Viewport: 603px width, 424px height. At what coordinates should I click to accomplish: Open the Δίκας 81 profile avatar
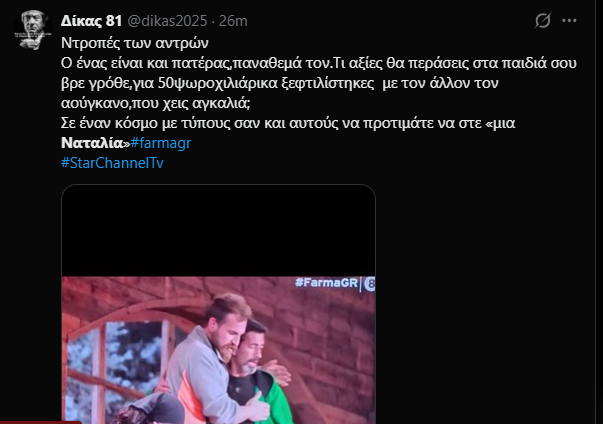pyautogui.click(x=33, y=30)
